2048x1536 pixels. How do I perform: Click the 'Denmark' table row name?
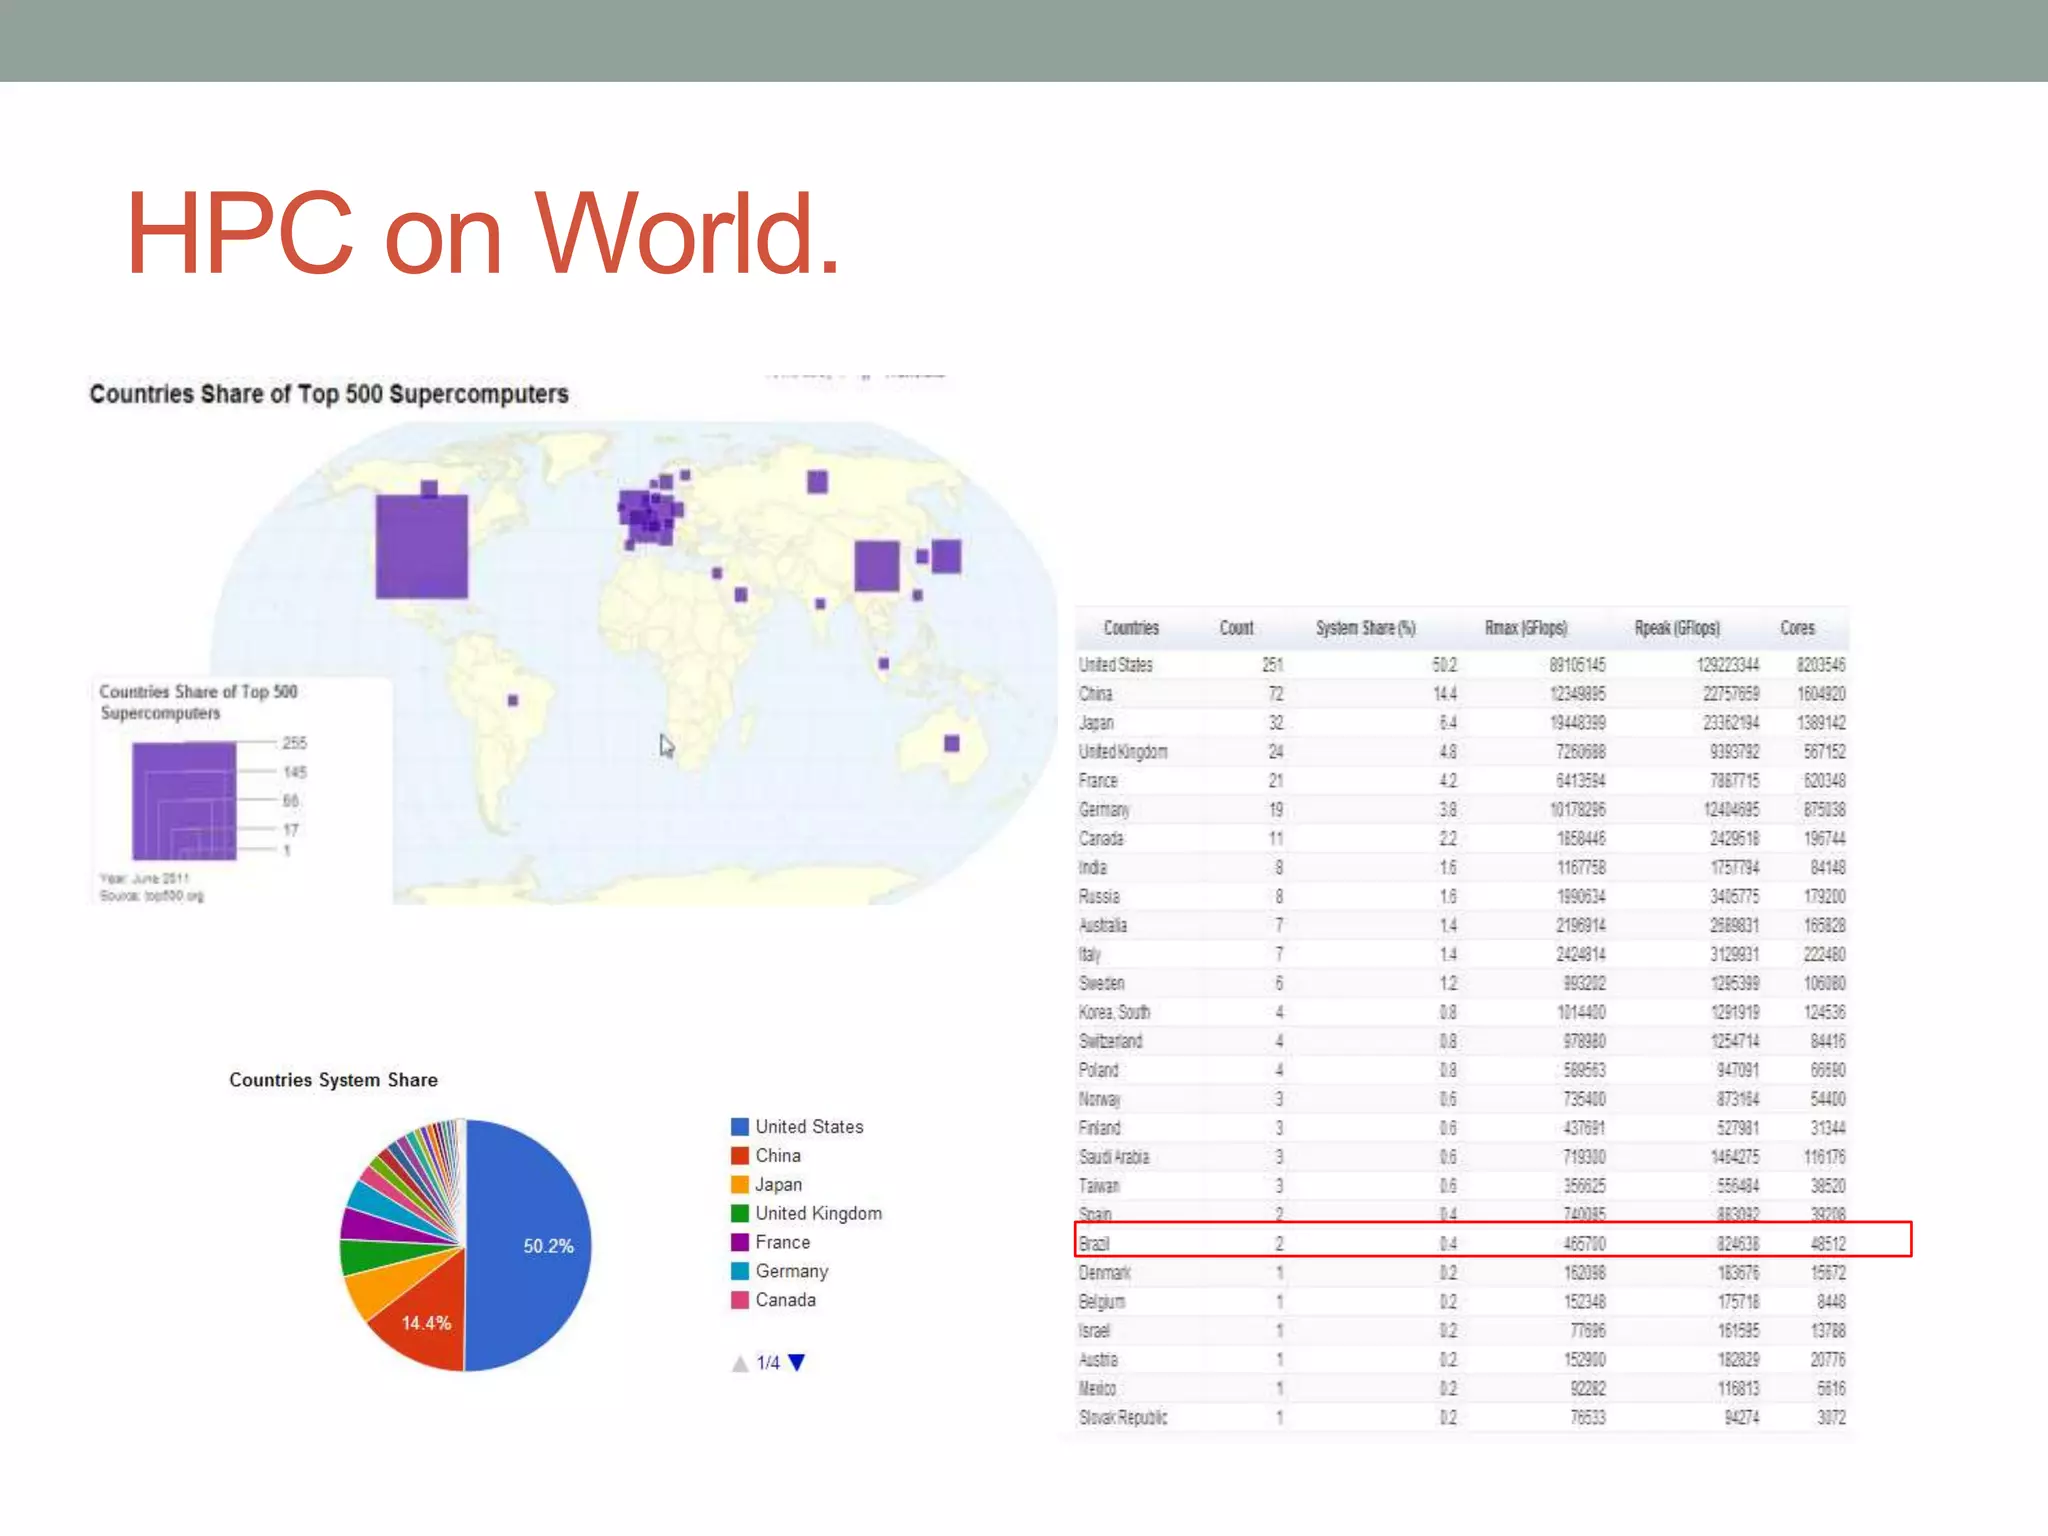pyautogui.click(x=1105, y=1274)
